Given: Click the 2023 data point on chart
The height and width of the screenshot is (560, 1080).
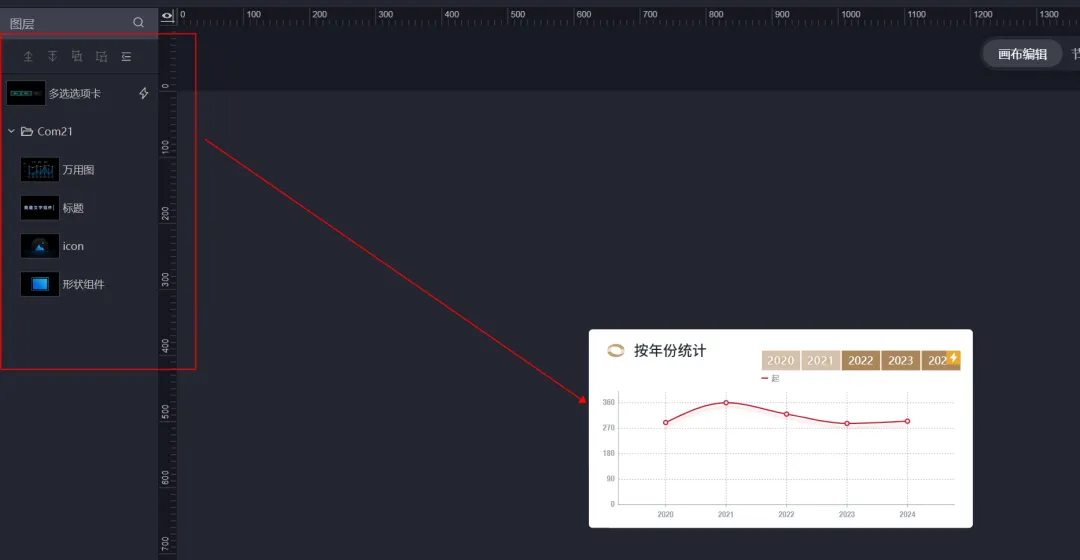Looking at the screenshot, I should 847,424.
